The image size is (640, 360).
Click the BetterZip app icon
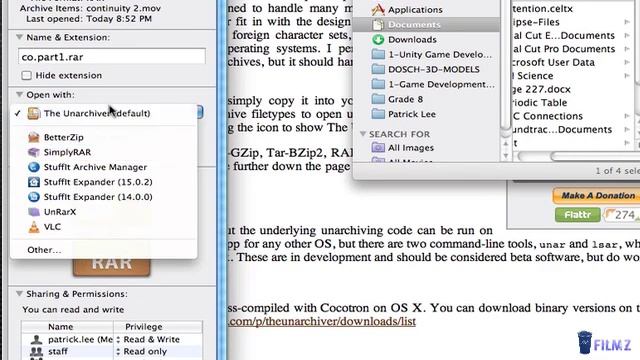coord(34,137)
